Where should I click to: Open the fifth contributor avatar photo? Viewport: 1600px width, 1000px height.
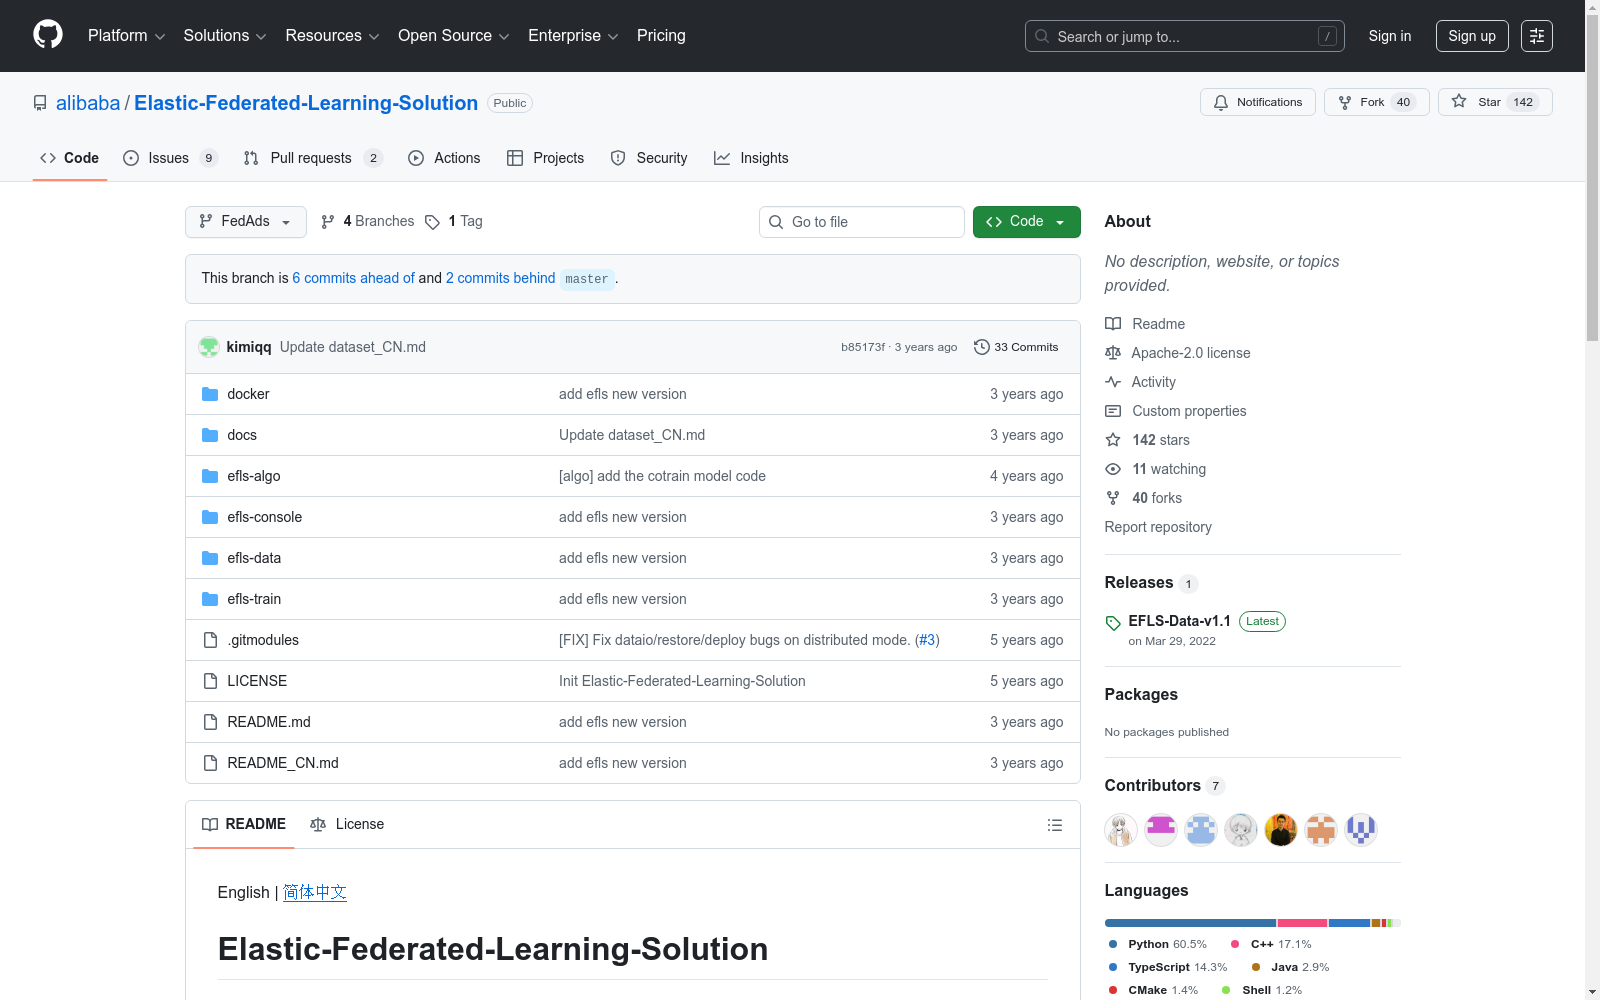(1281, 830)
